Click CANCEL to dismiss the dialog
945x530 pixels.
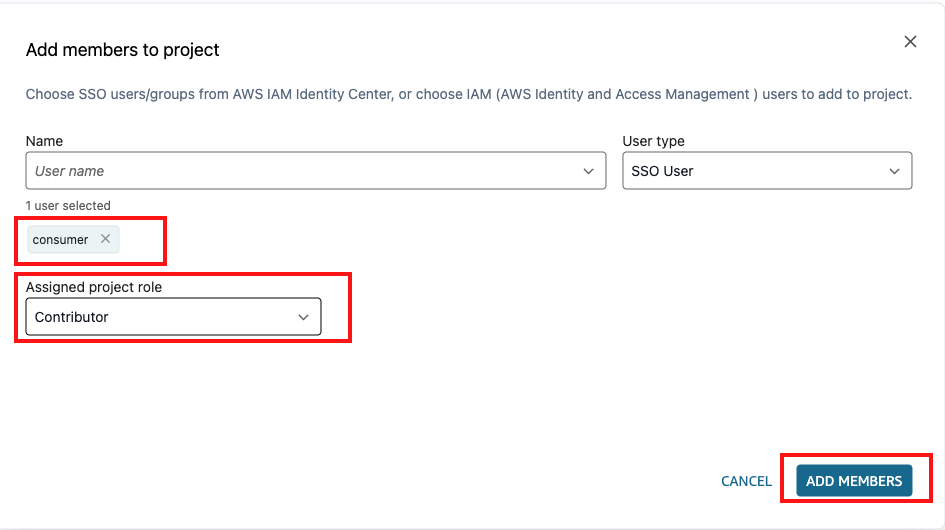pos(746,481)
